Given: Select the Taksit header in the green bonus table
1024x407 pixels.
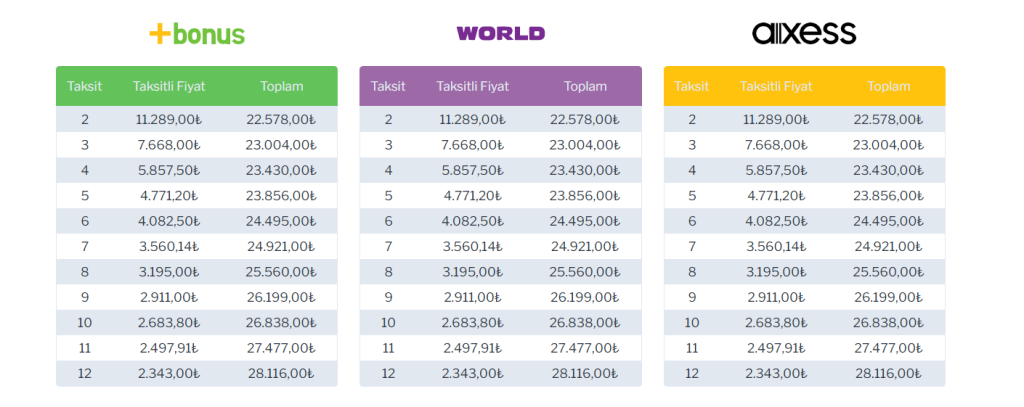Looking at the screenshot, I should [85, 86].
